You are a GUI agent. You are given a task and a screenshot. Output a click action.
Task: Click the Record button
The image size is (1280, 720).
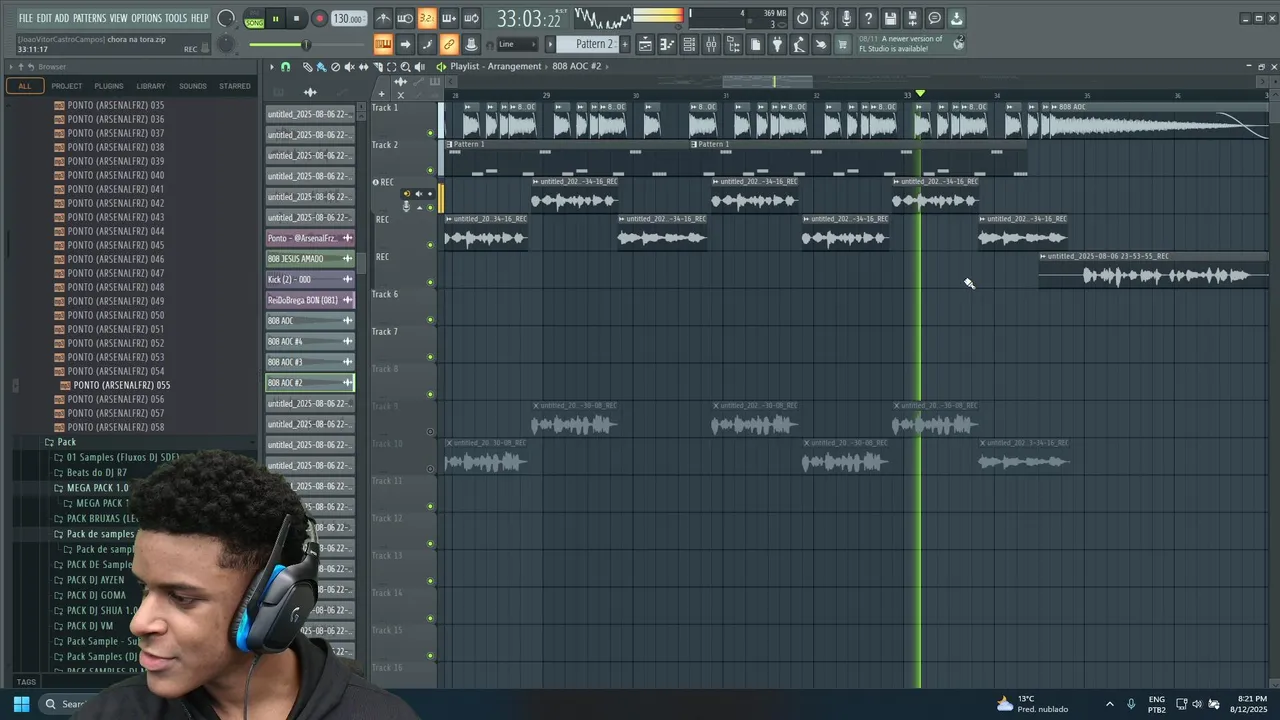pos(319,19)
